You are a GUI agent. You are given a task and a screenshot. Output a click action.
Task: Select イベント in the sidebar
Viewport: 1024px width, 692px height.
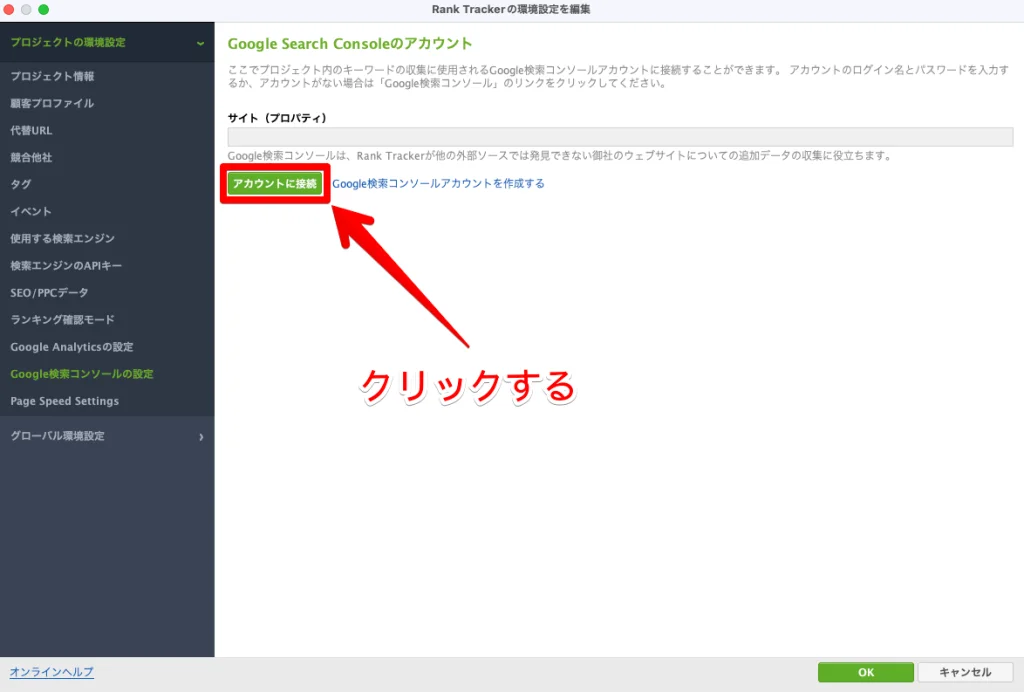[31, 212]
